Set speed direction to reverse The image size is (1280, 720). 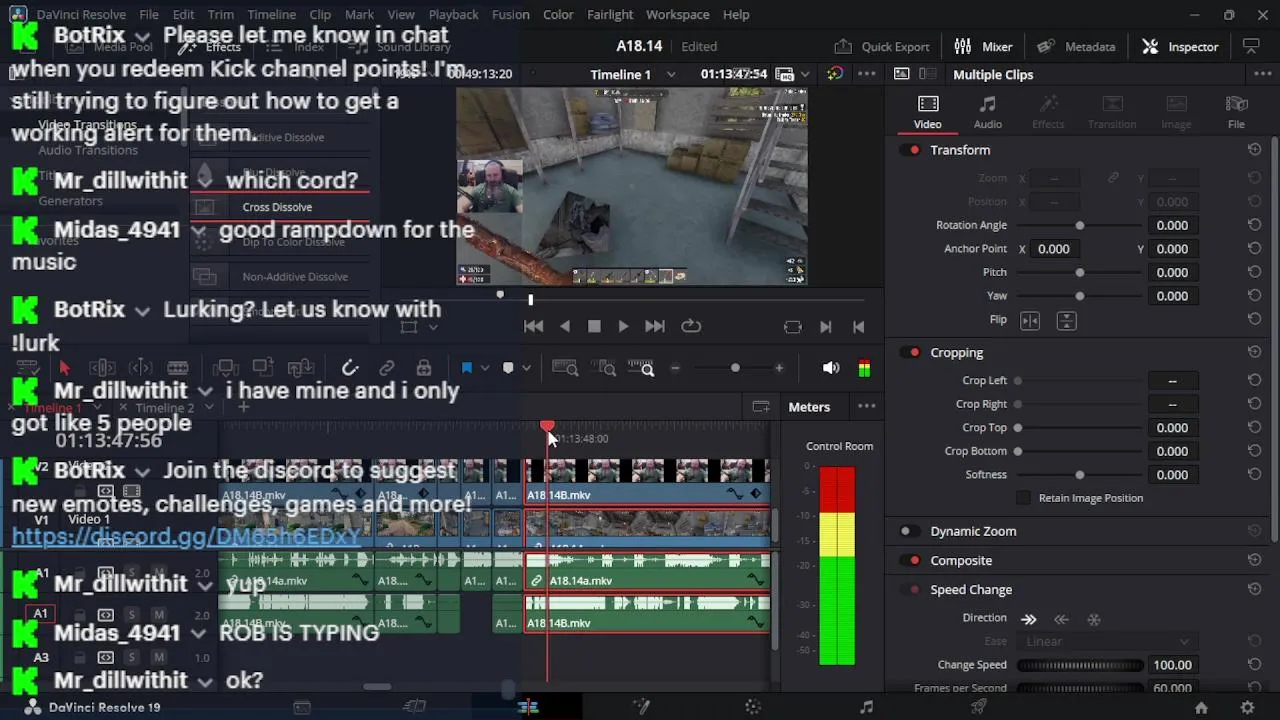[1062, 619]
